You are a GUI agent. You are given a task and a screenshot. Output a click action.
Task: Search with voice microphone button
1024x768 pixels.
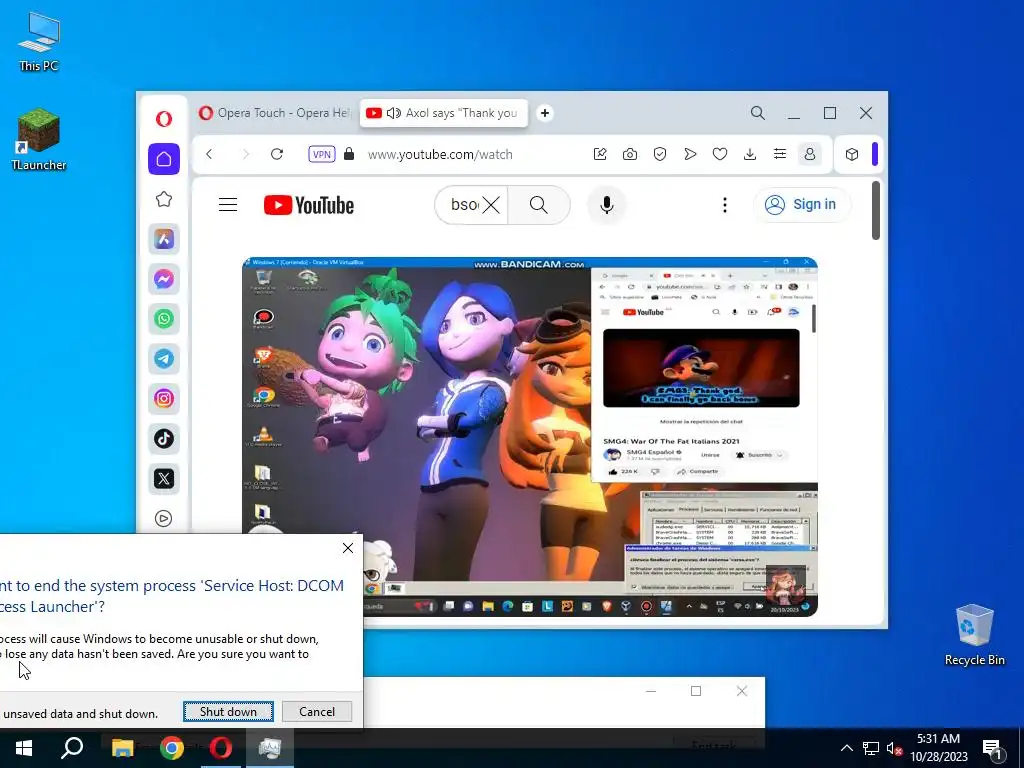pos(607,205)
